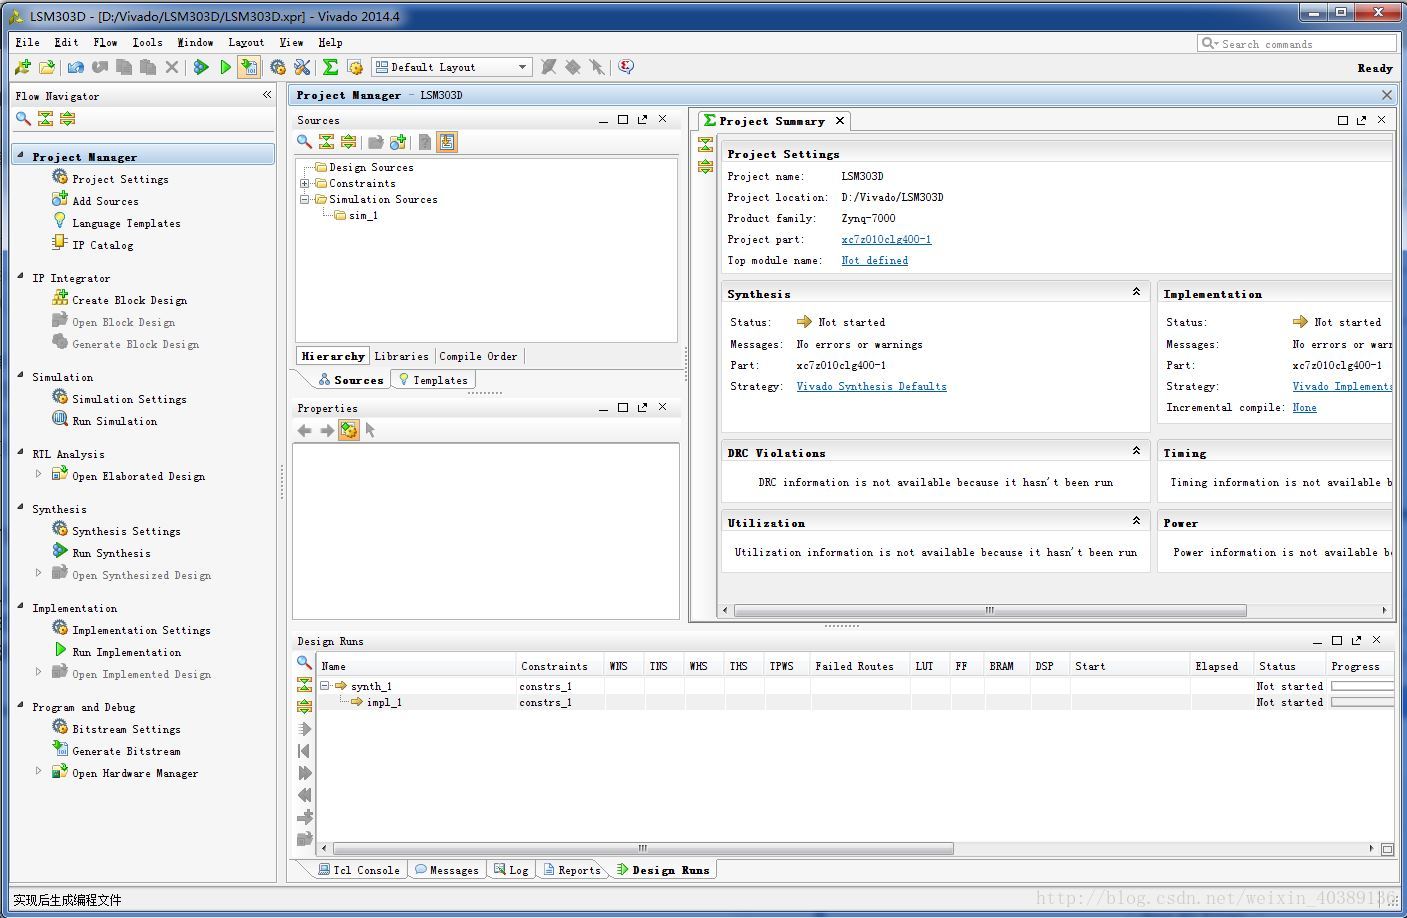The image size is (1407, 918).
Task: Click the New Project toolbar icon
Action: [x=23, y=67]
